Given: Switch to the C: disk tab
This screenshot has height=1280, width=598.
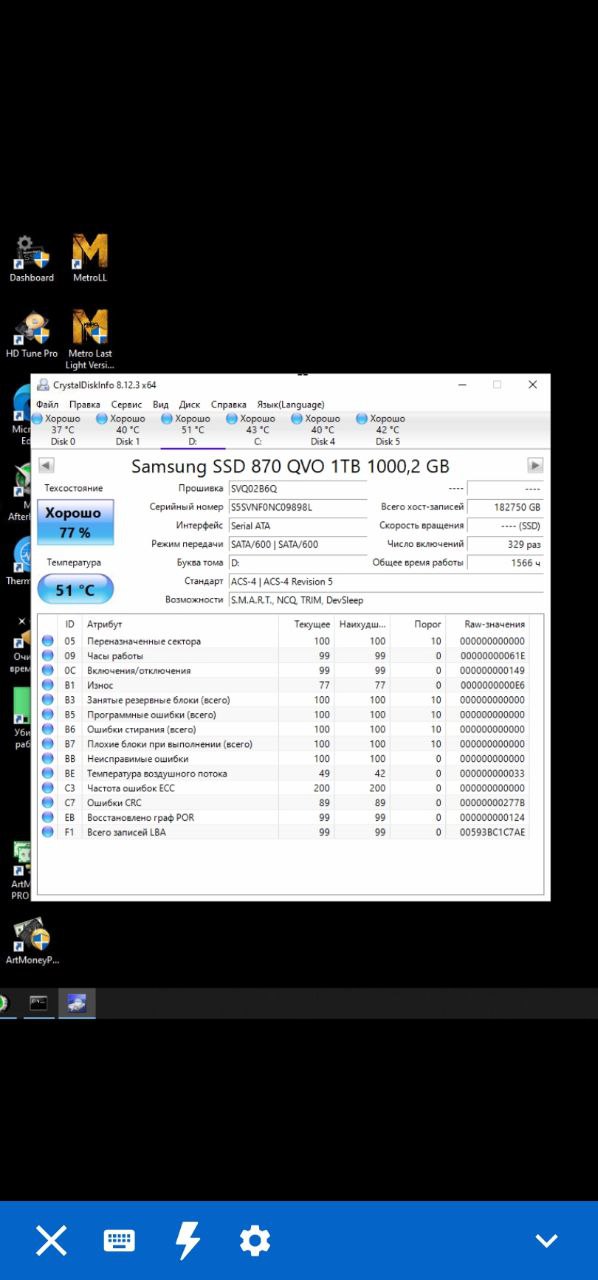Looking at the screenshot, I should click(x=257, y=430).
